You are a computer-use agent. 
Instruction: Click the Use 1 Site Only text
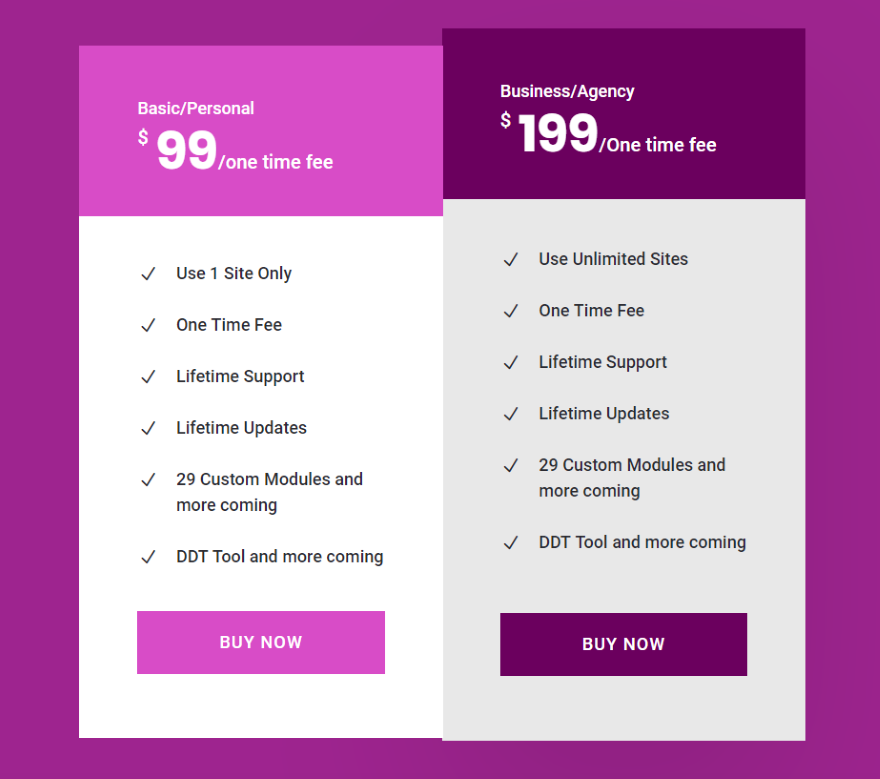(x=234, y=273)
